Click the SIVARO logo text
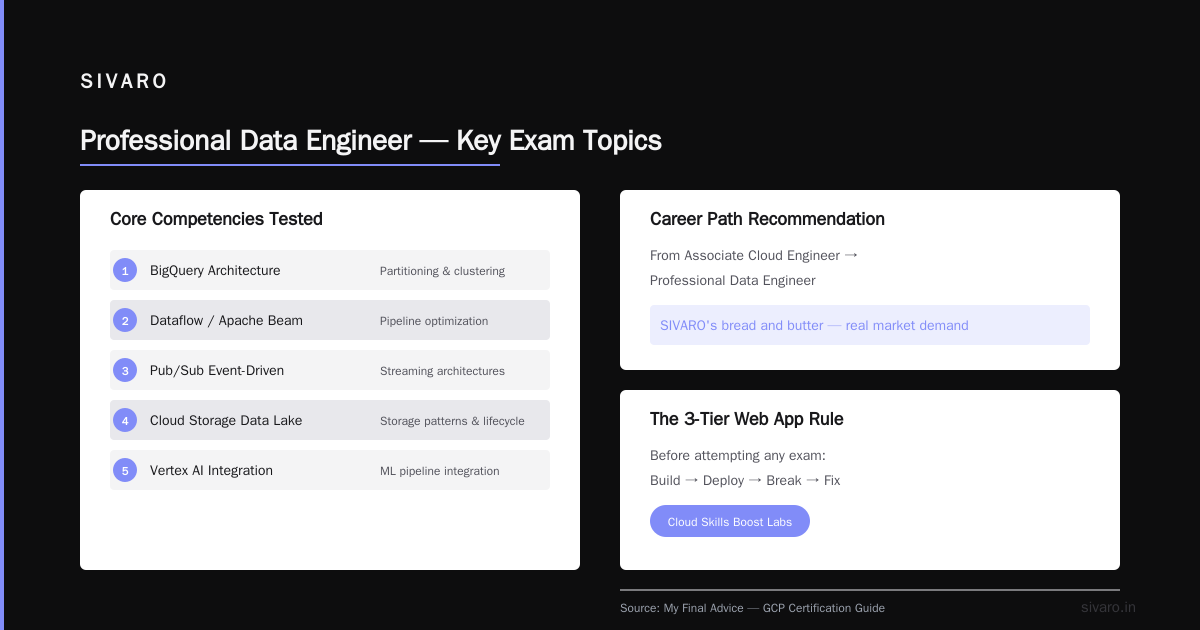1200x630 pixels. tap(124, 81)
